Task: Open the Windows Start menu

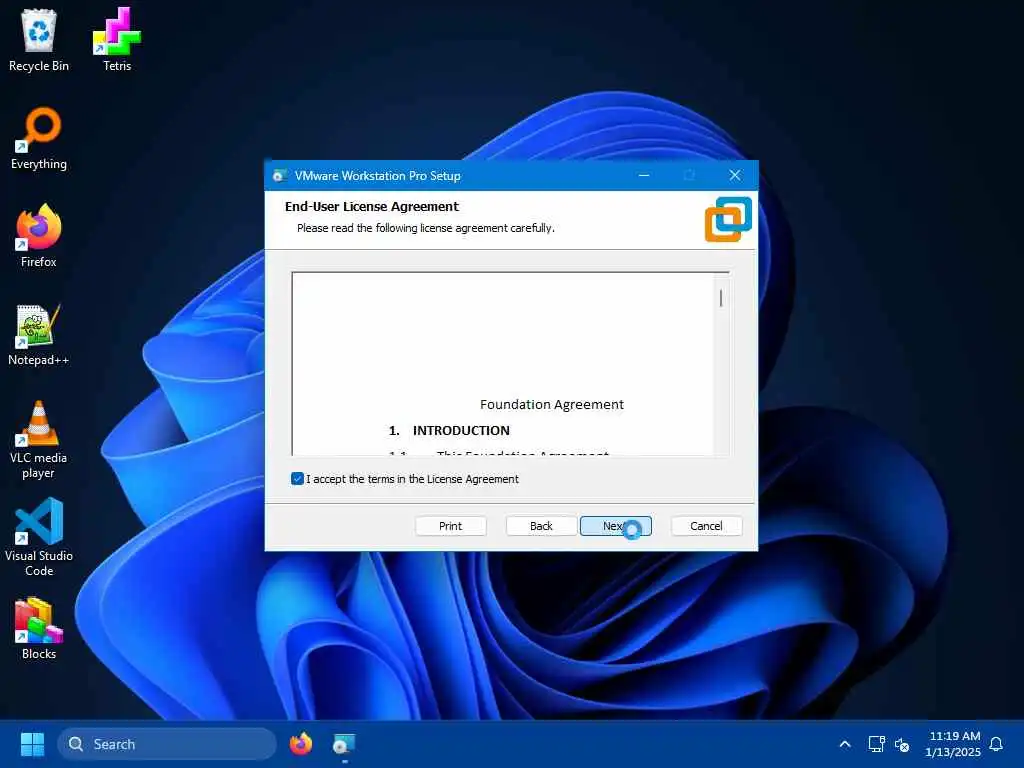Action: click(32, 744)
